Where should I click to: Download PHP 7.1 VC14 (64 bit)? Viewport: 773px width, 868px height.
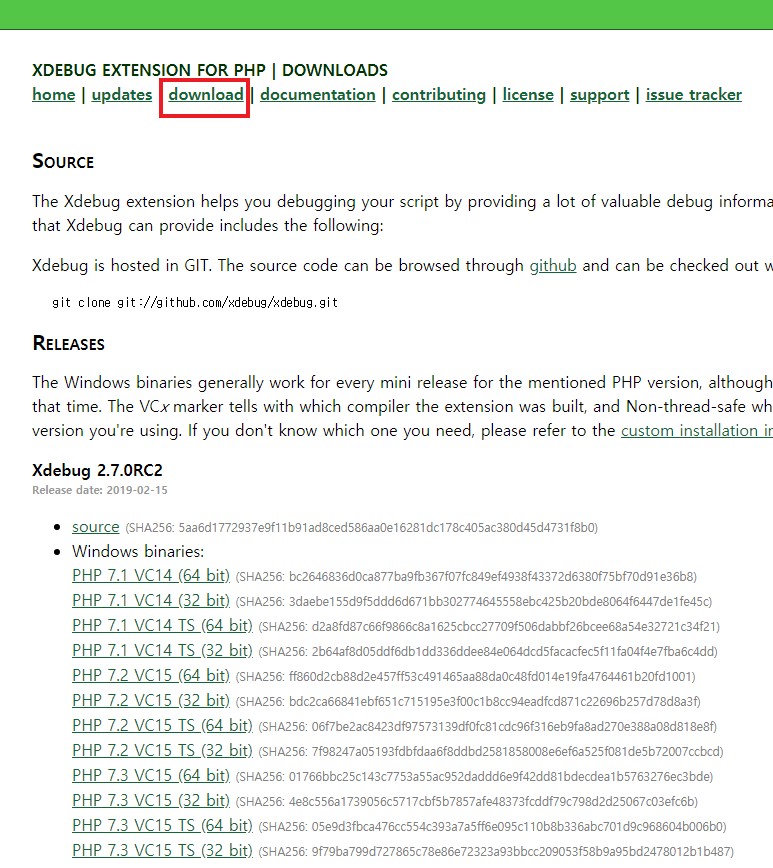coord(151,576)
